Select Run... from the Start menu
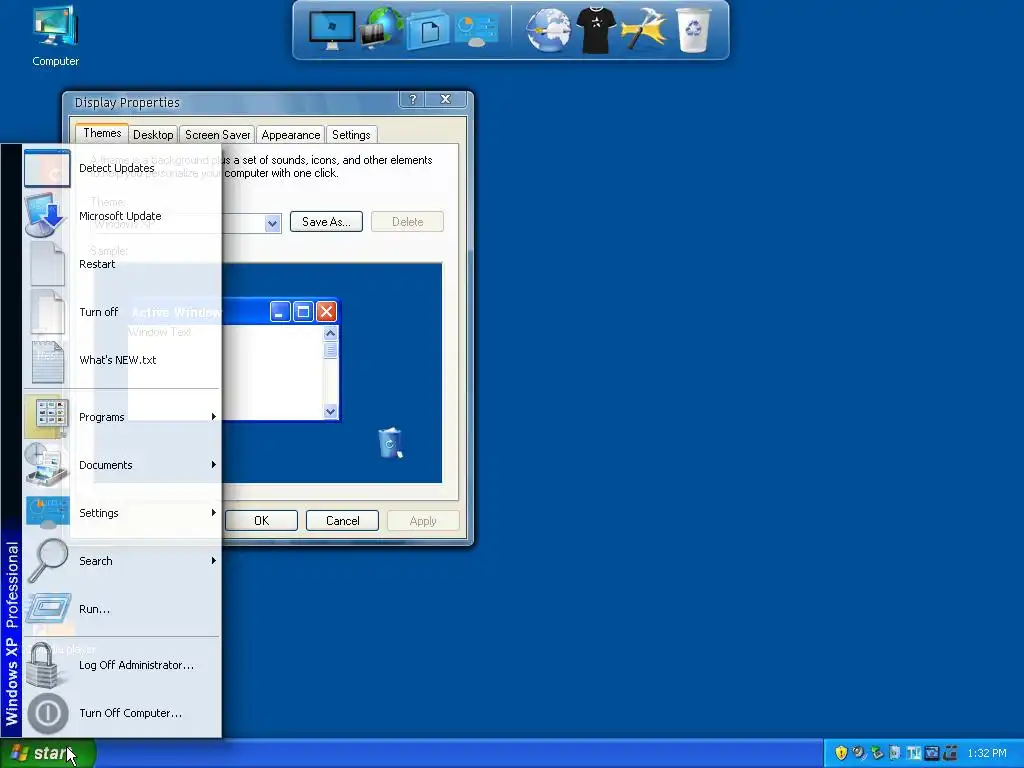Viewport: 1024px width, 768px height. pos(123,609)
